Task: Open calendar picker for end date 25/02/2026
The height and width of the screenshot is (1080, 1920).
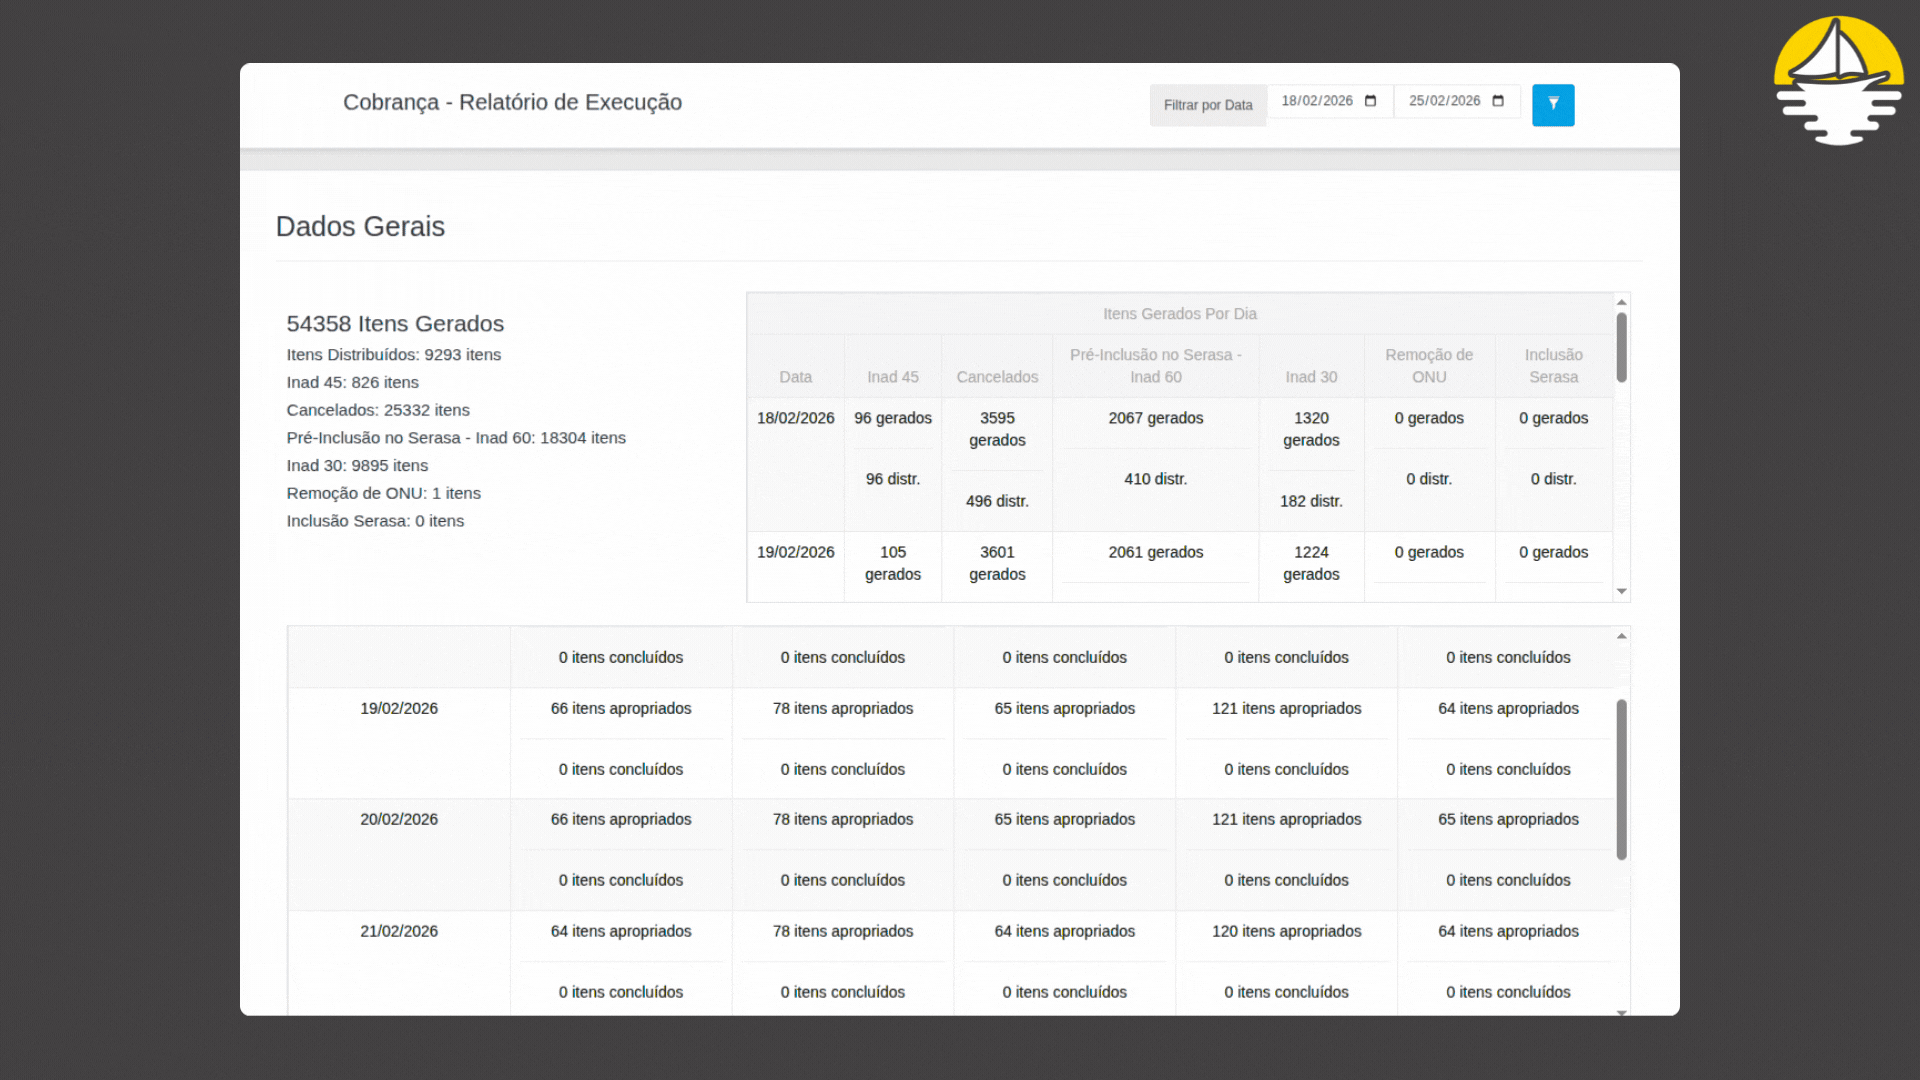Action: pos(1498,101)
